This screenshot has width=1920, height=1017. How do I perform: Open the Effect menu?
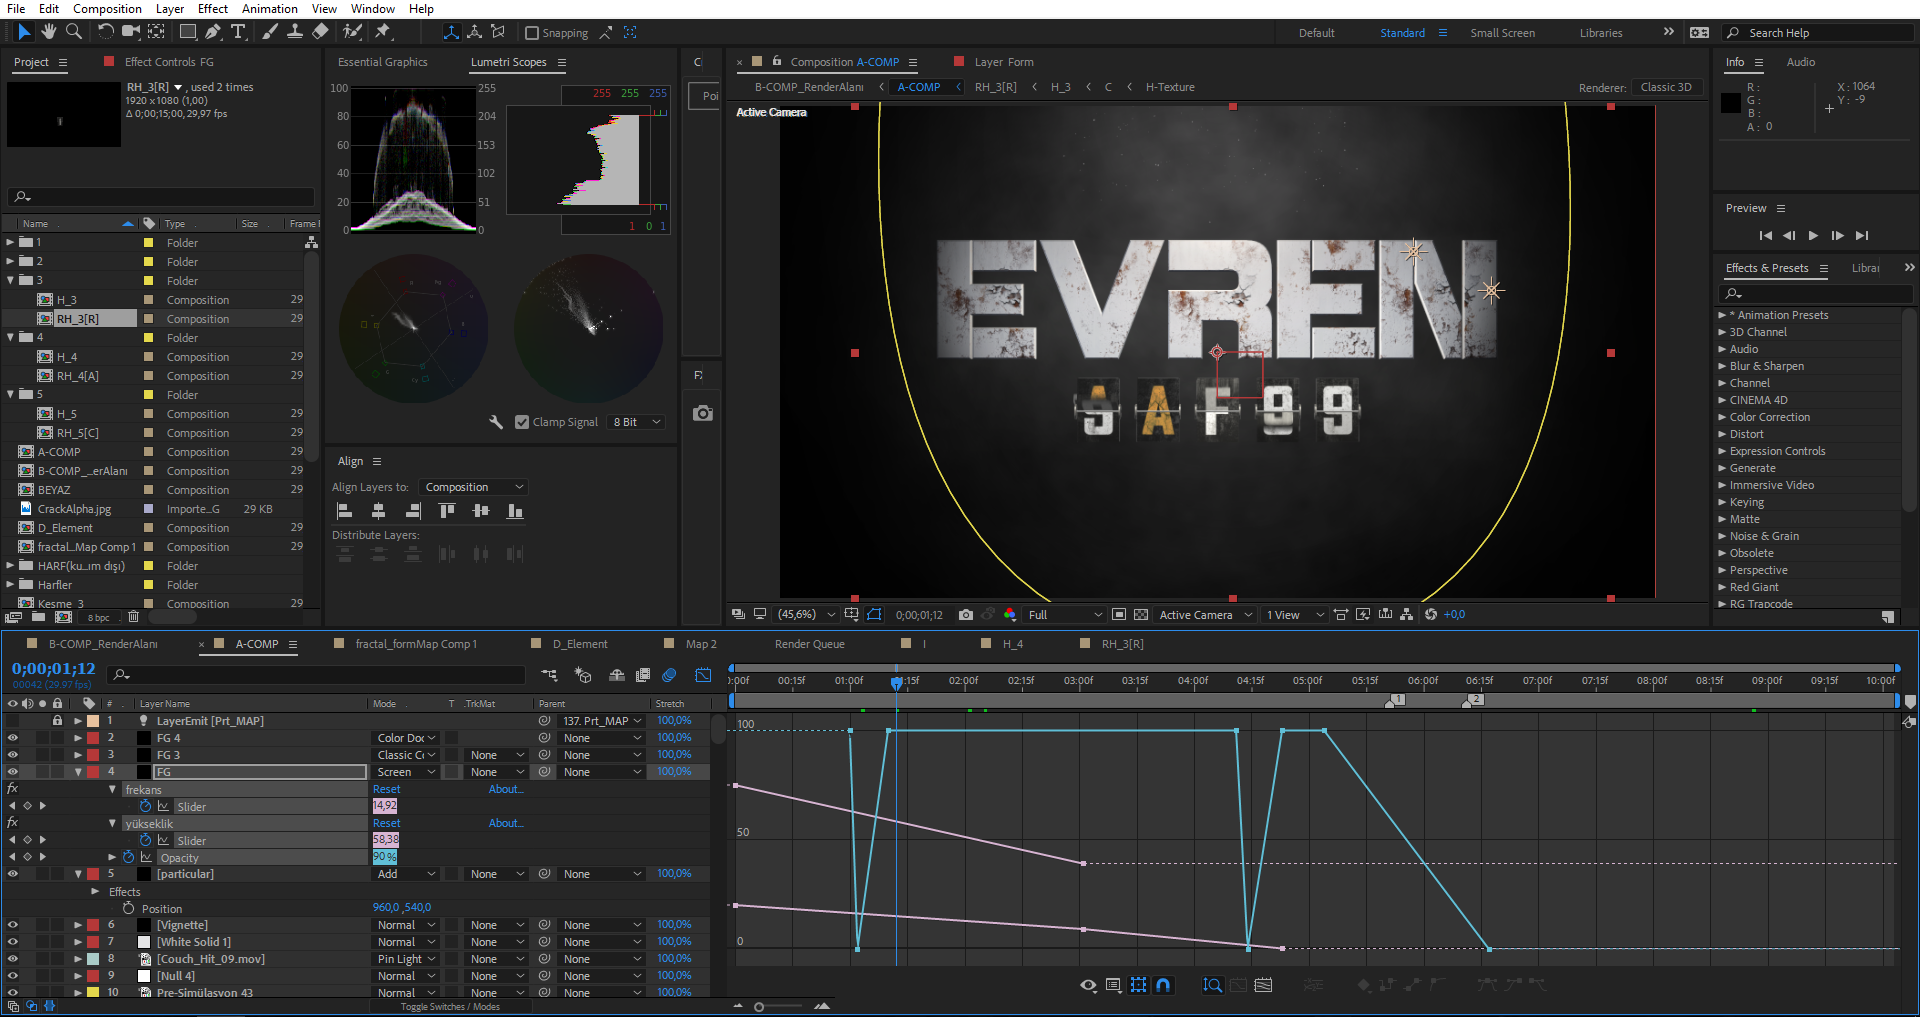tap(213, 9)
